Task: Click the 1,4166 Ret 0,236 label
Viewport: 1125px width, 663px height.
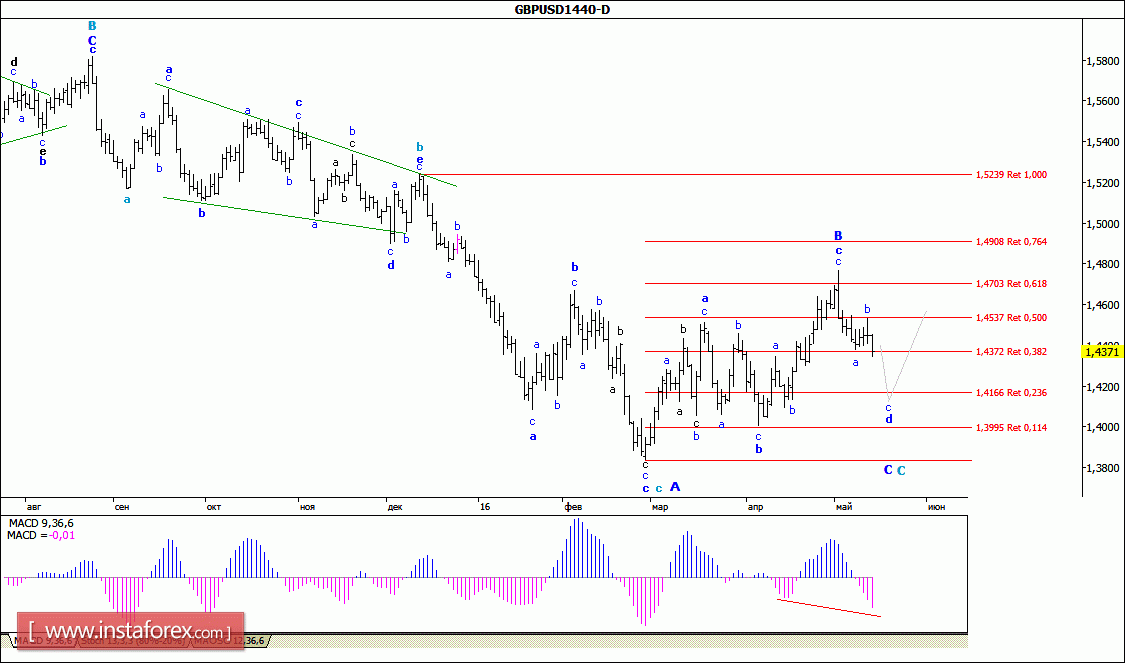Action: coord(1011,393)
